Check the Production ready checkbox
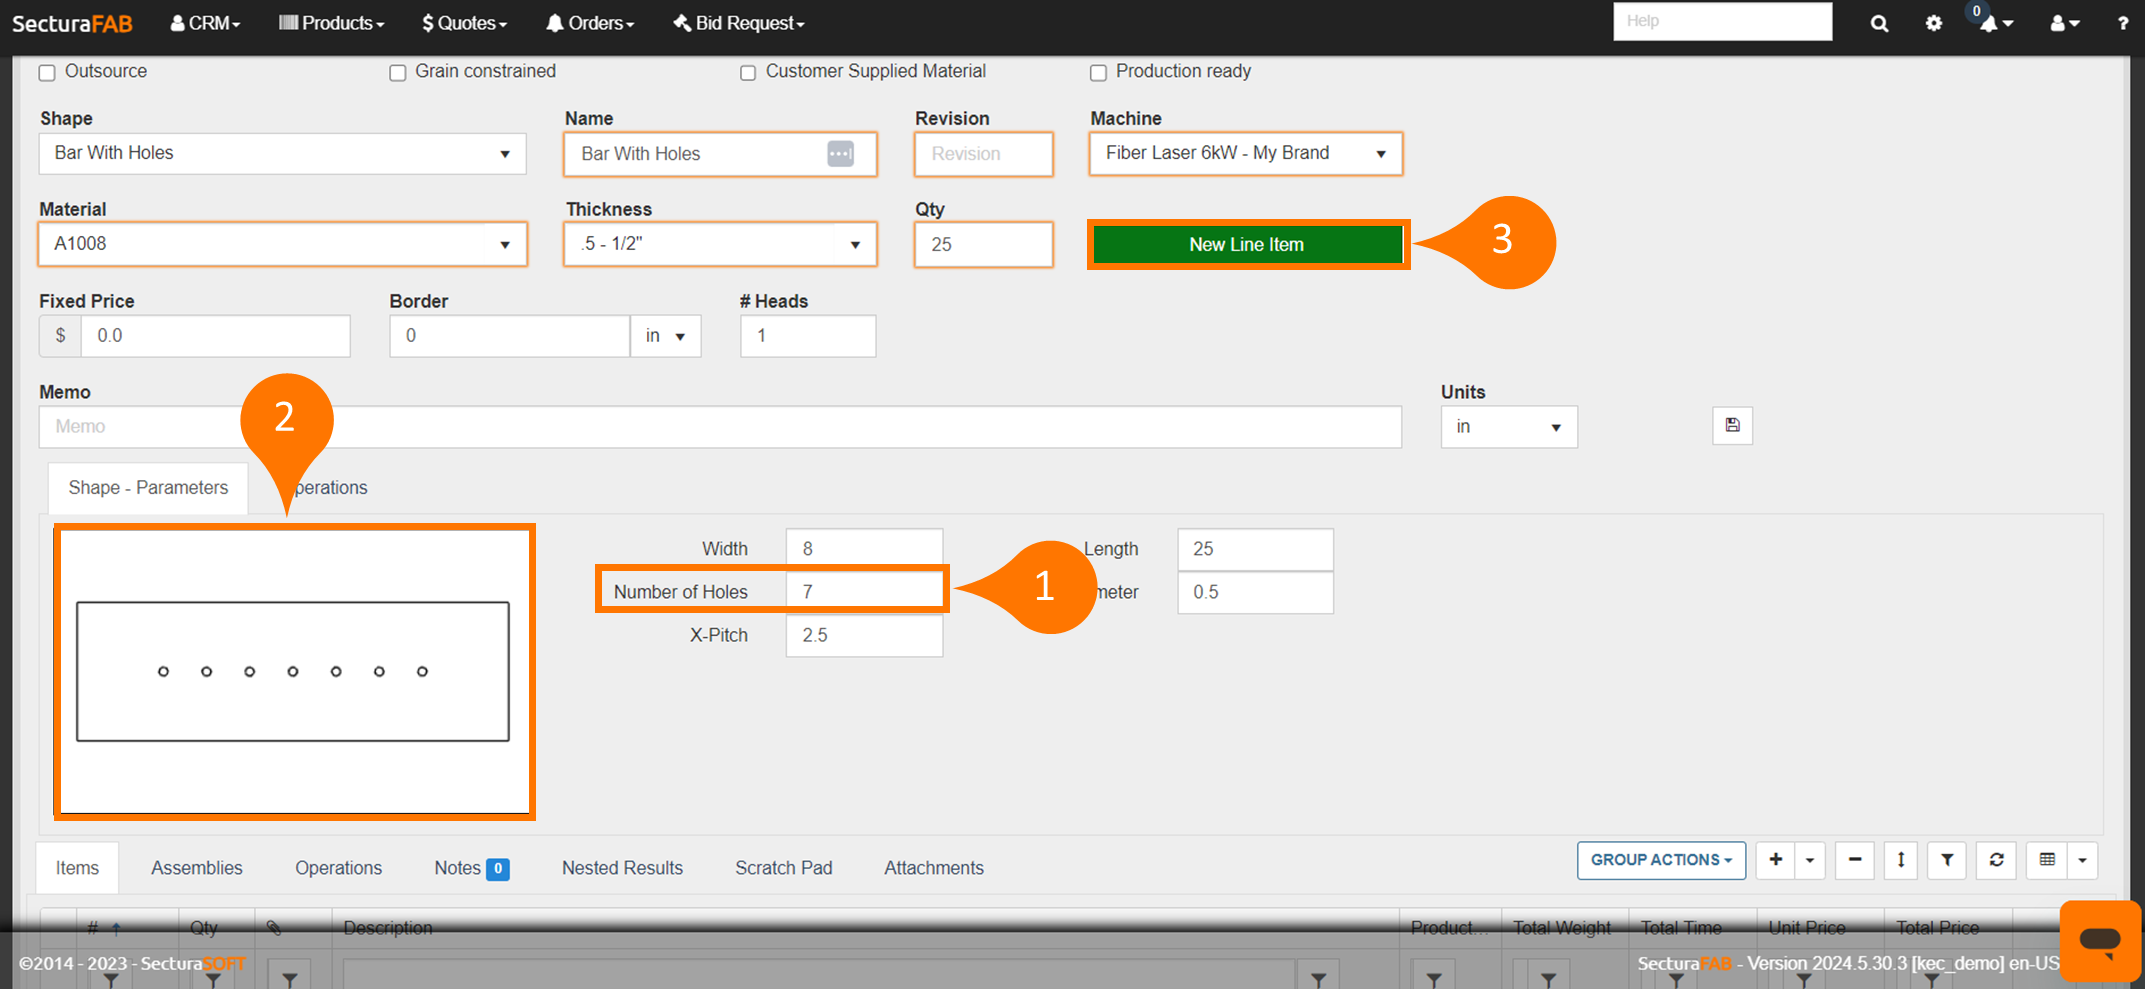2145x989 pixels. pyautogui.click(x=1098, y=72)
